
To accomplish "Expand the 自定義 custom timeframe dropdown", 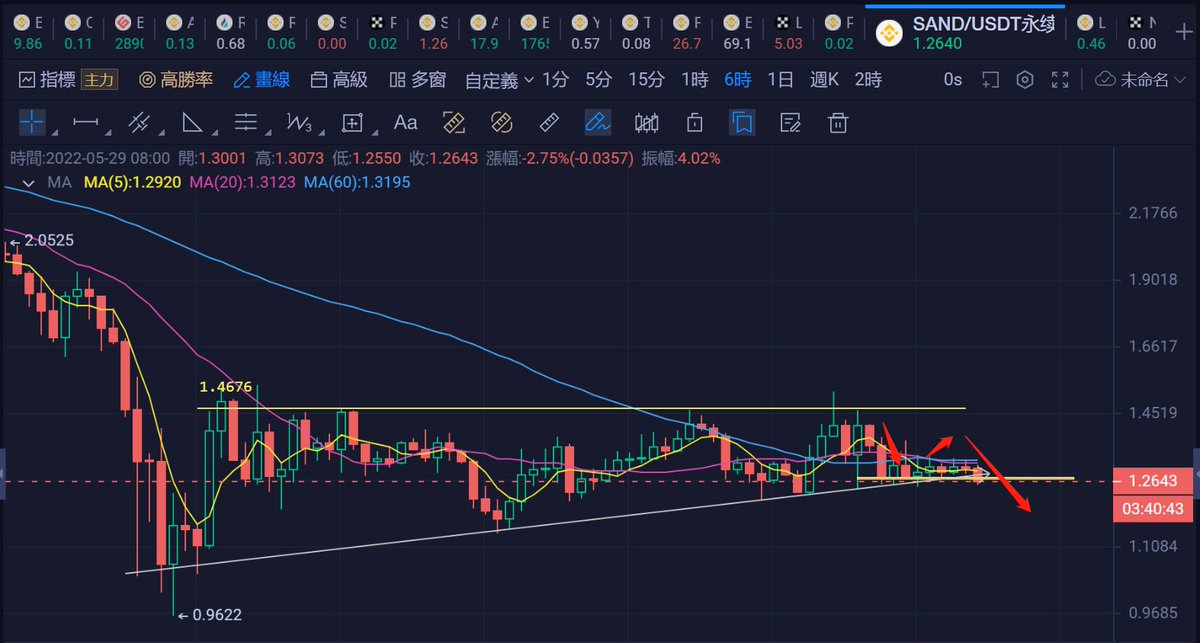I will pos(499,79).
